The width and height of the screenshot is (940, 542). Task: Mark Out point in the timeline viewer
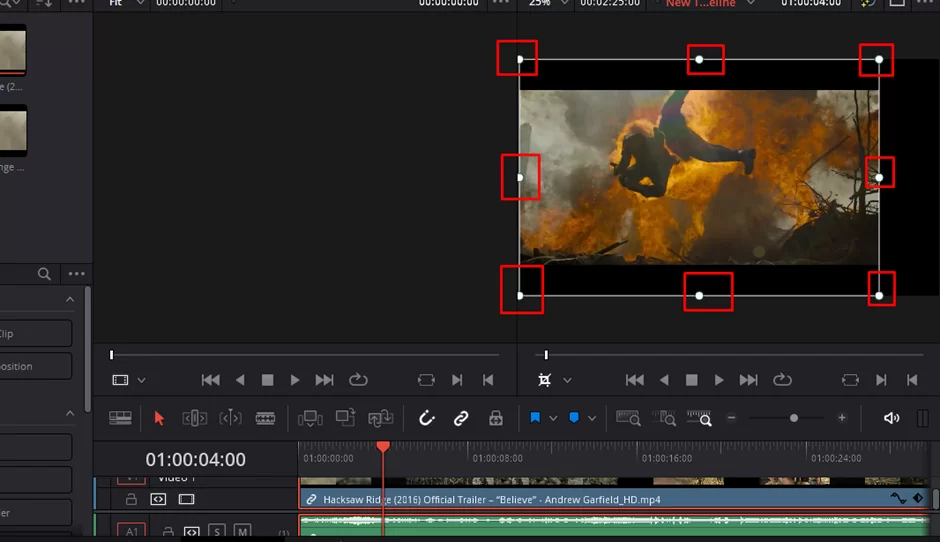912,380
